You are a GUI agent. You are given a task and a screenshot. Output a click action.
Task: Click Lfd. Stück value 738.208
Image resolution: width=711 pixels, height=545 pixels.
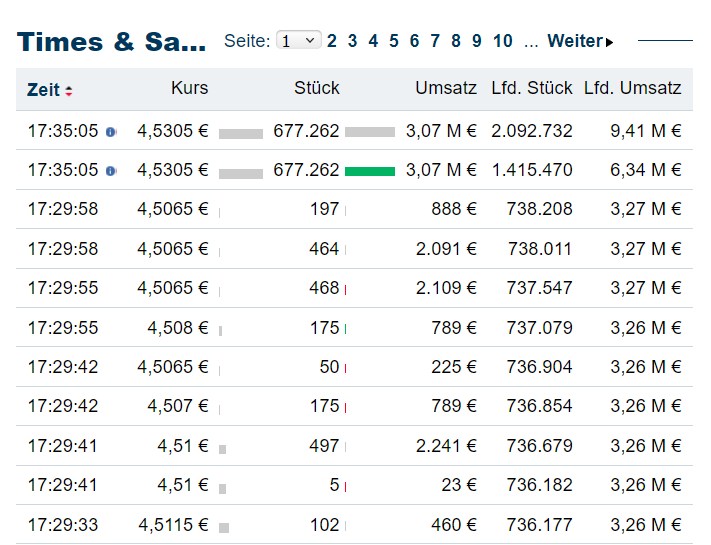click(x=540, y=209)
